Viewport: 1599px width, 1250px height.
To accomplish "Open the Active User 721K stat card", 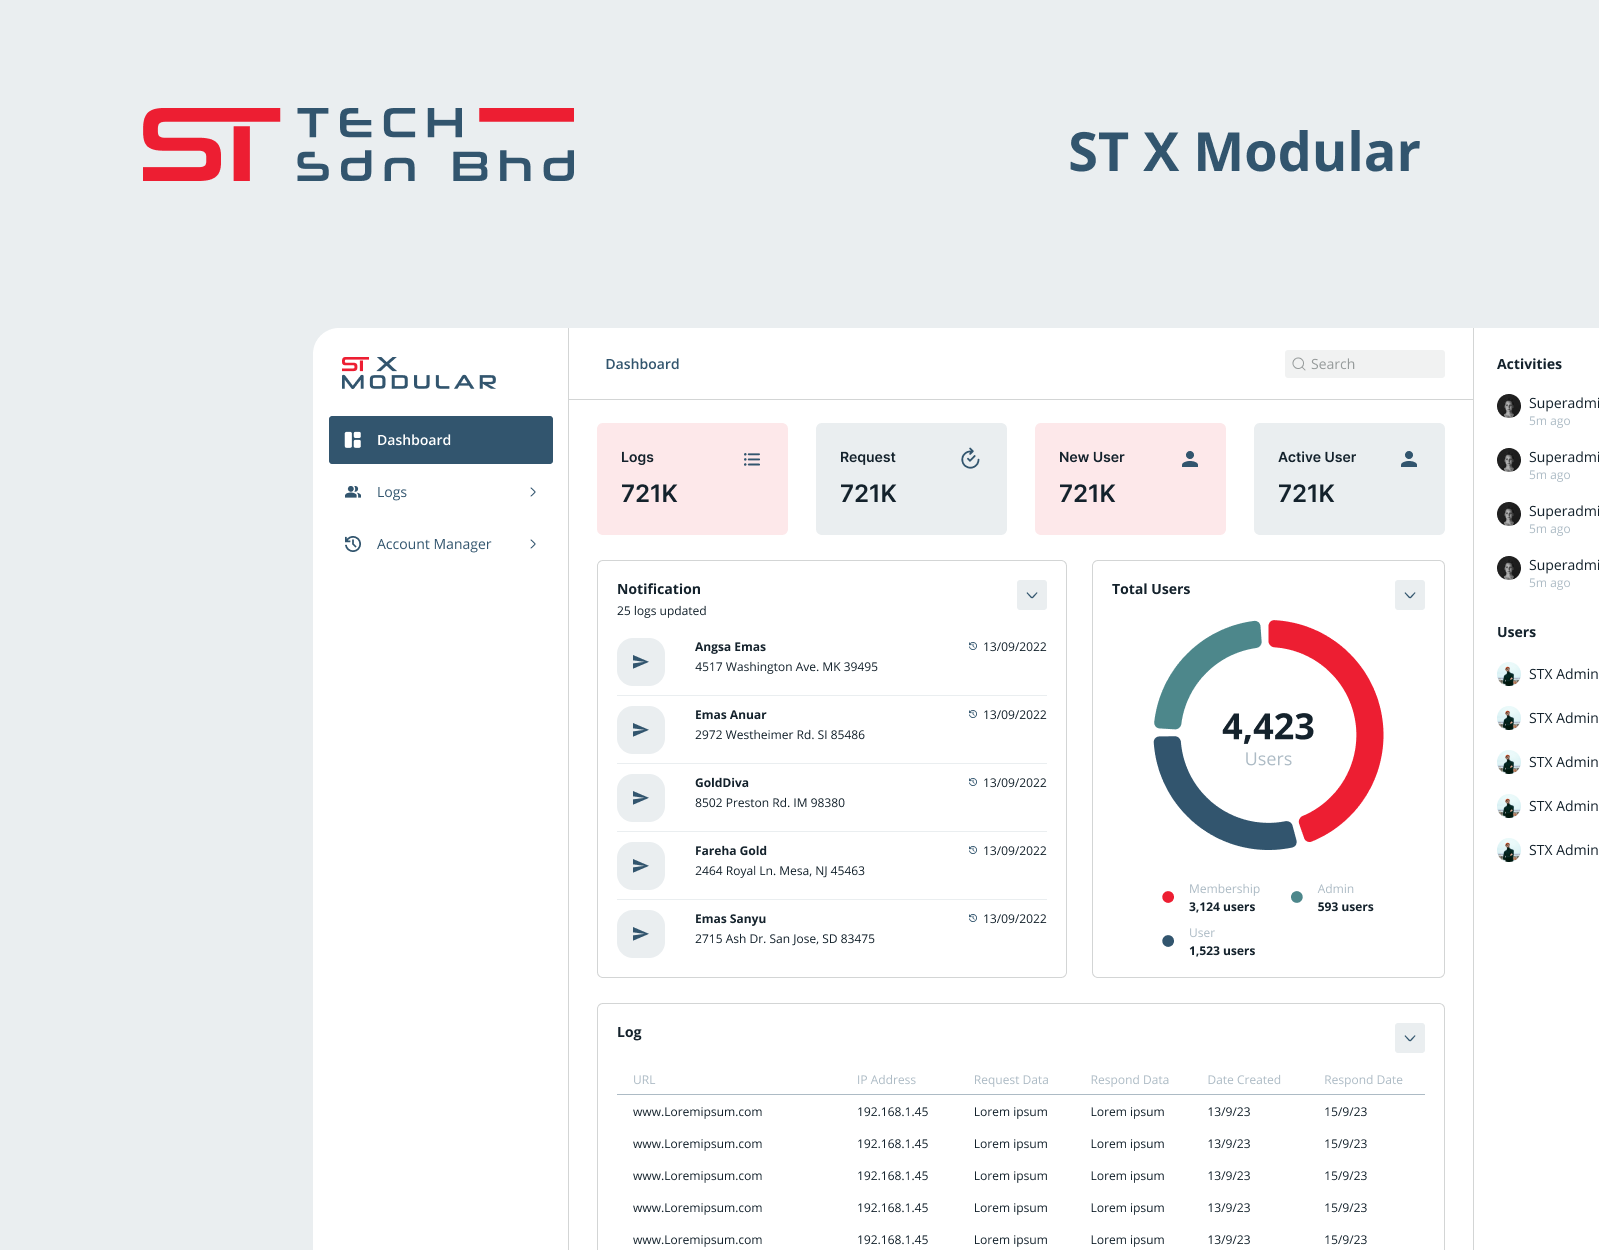I will (x=1349, y=479).
